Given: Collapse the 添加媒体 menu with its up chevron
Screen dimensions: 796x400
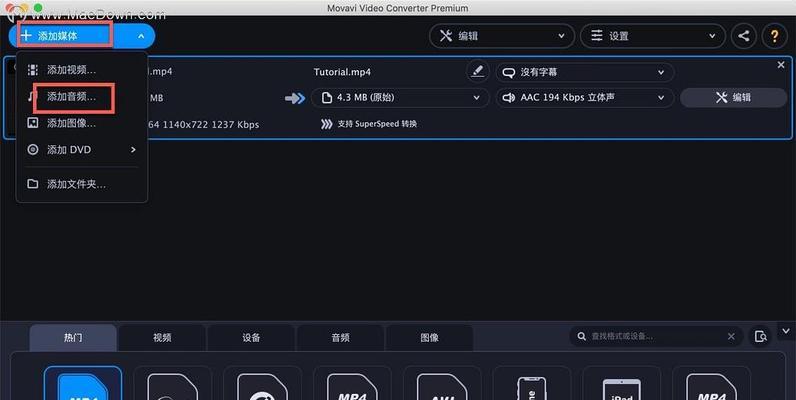Looking at the screenshot, I should 141,36.
